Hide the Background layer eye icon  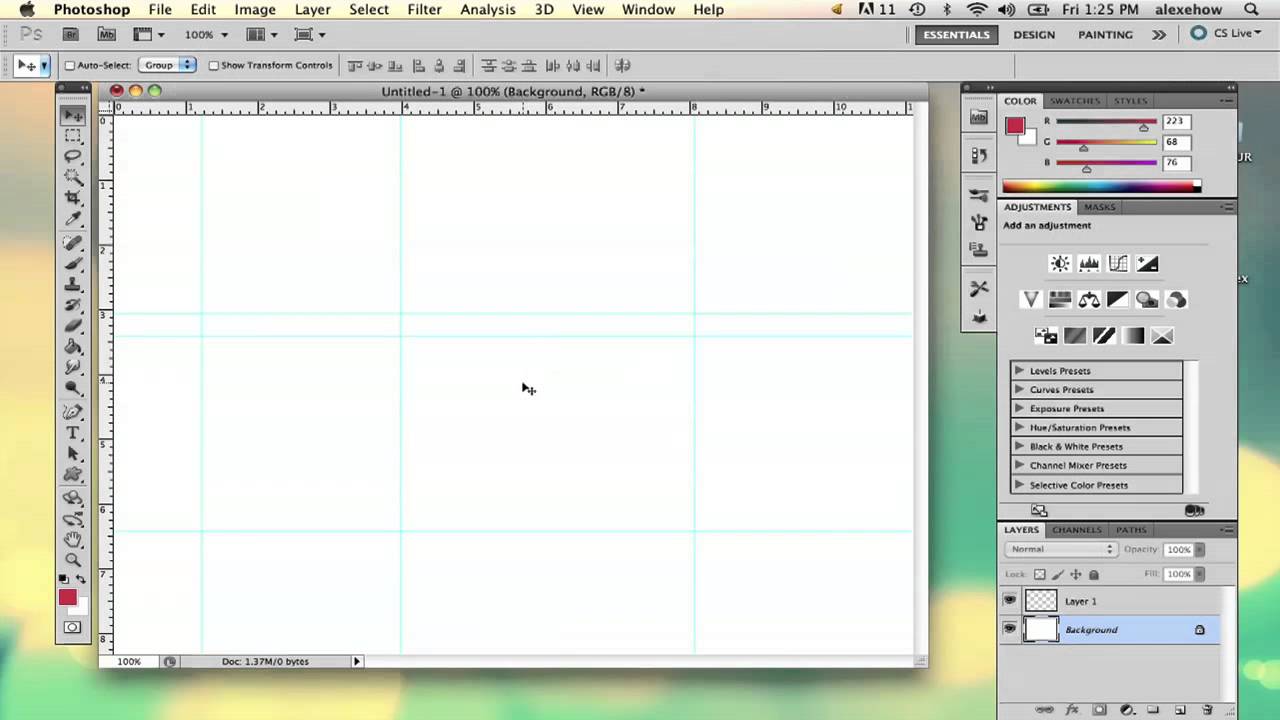(1009, 629)
